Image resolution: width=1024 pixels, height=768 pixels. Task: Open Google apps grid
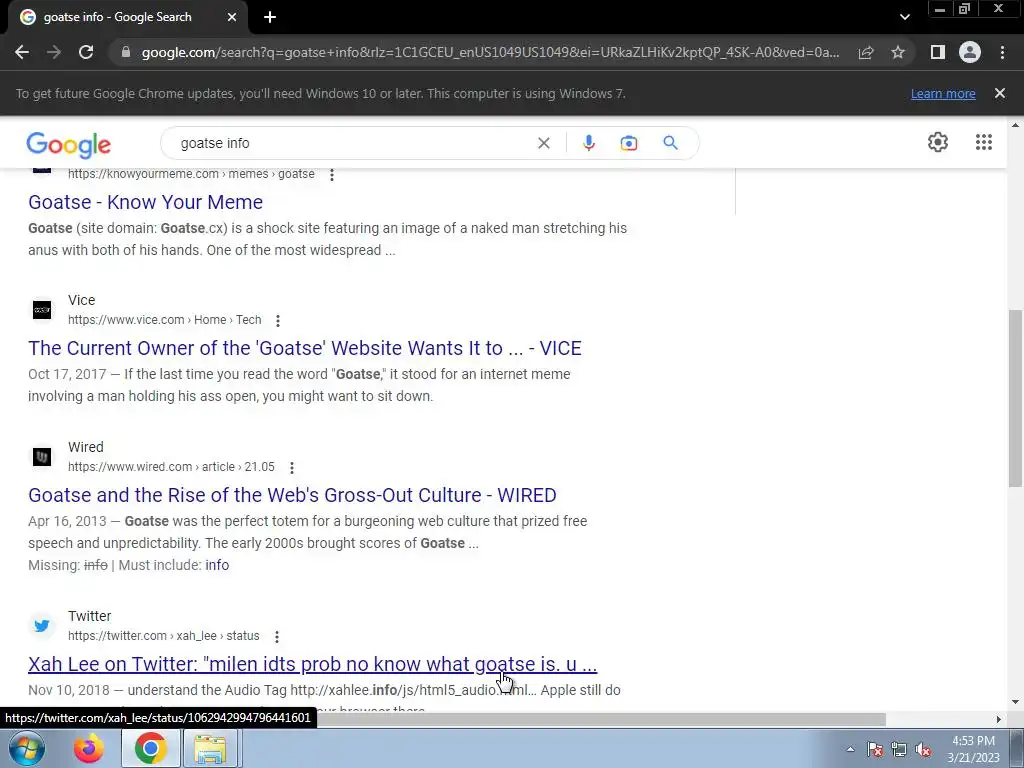tap(984, 142)
